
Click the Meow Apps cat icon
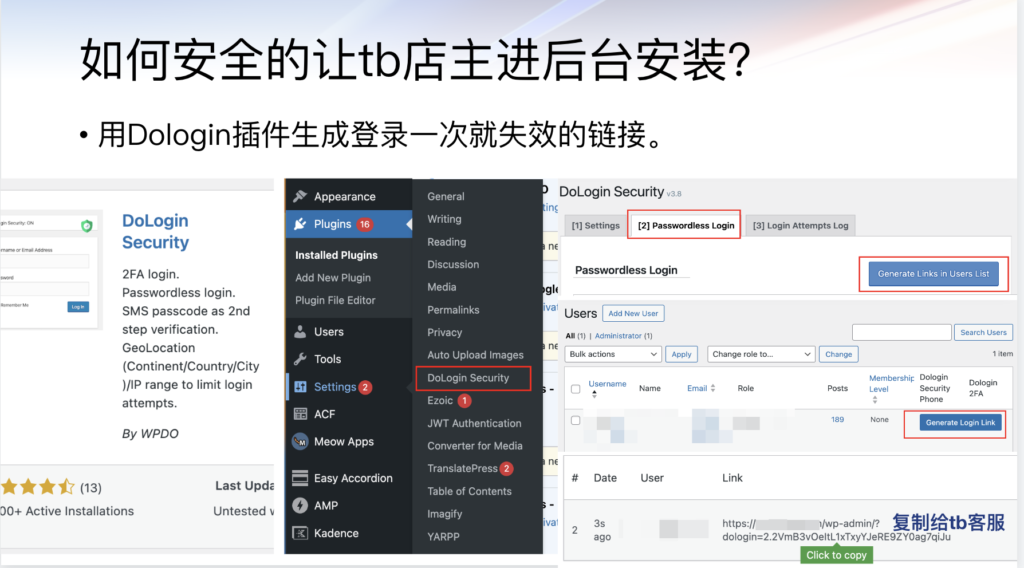click(x=300, y=441)
